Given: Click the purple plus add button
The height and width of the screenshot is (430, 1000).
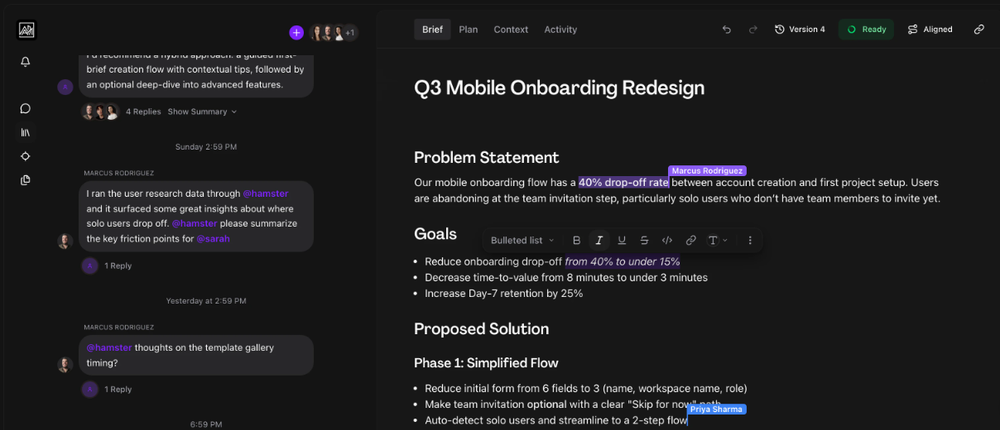Looking at the screenshot, I should click(x=296, y=33).
